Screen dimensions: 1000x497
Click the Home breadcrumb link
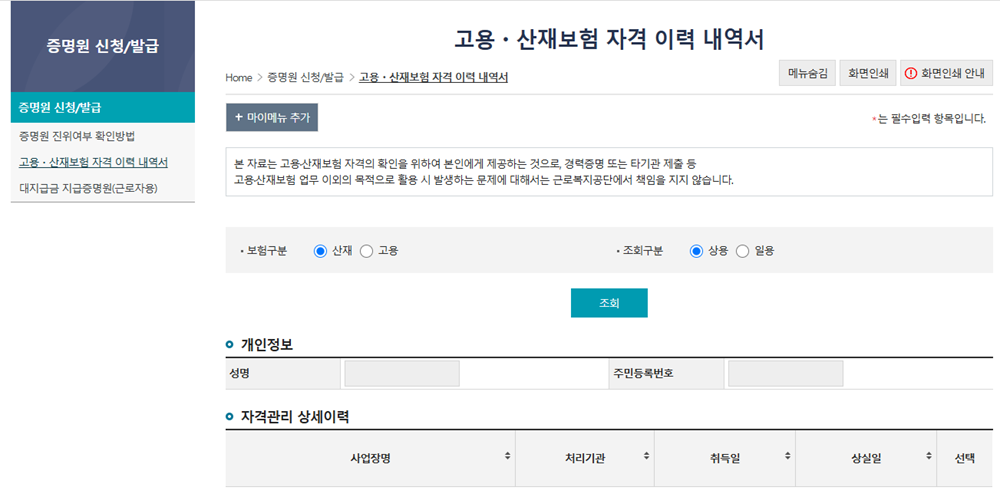point(239,78)
